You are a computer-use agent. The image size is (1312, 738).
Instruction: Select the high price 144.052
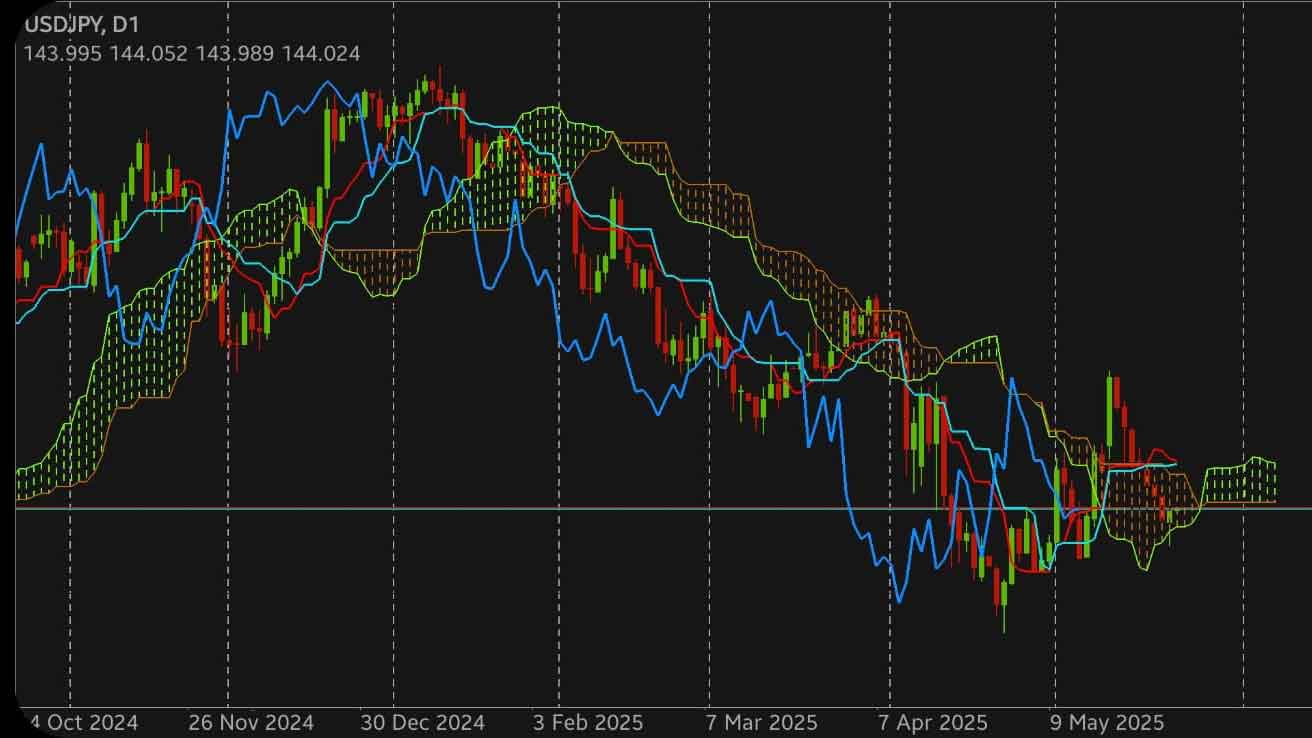(x=147, y=54)
